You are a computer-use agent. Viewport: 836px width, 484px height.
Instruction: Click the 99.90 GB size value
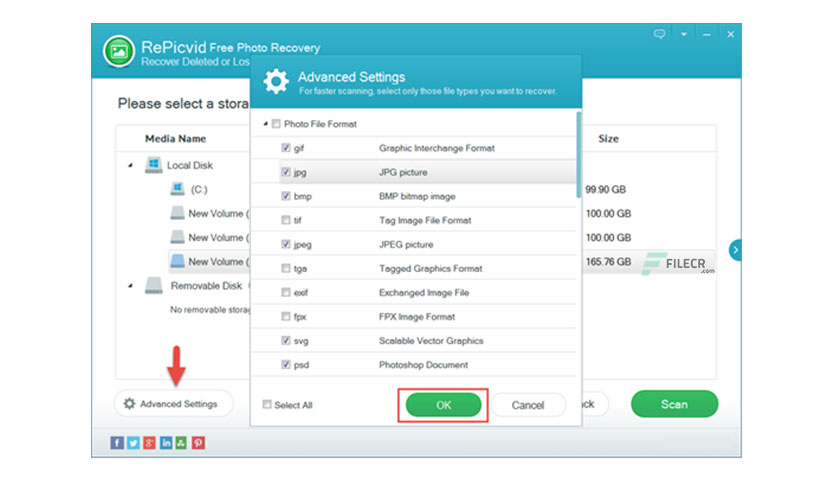605,189
